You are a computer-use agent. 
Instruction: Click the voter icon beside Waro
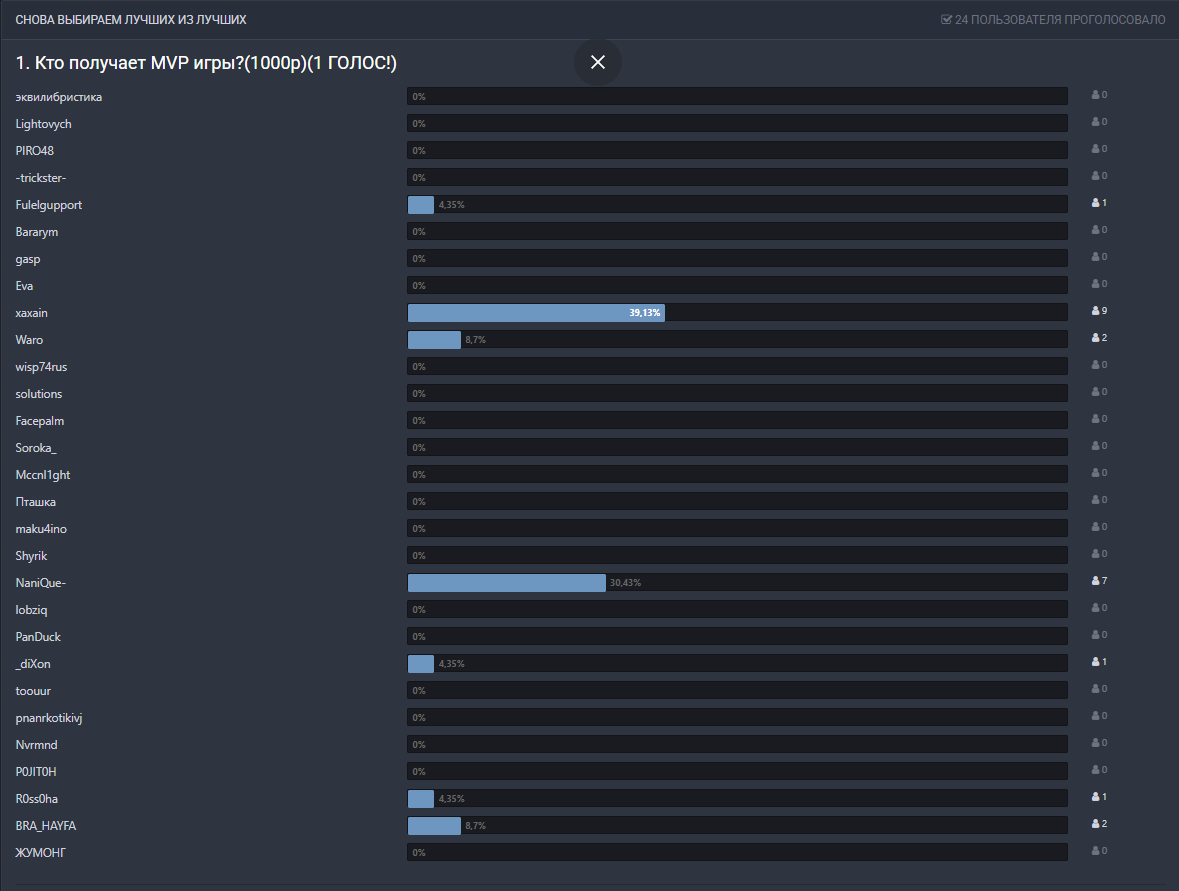(x=1095, y=338)
